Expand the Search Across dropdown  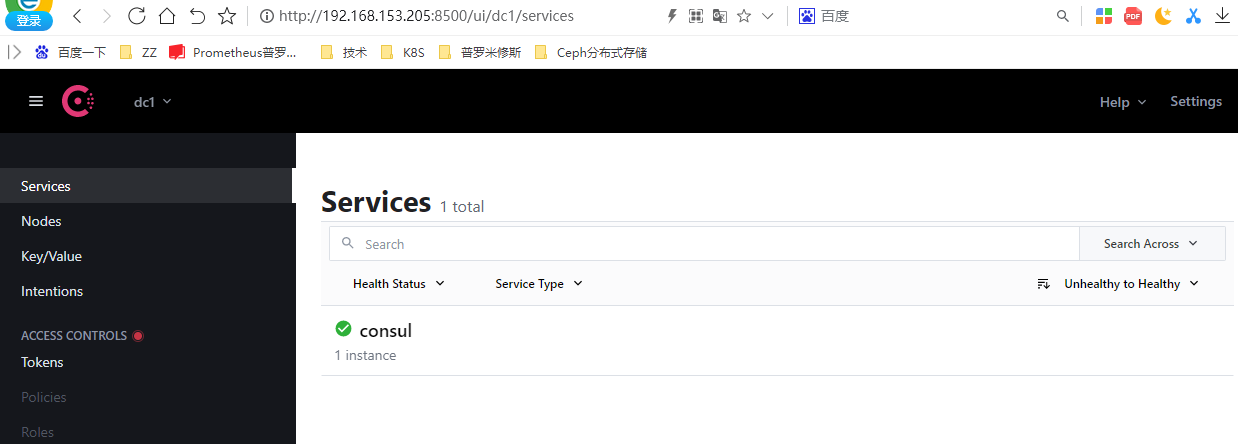coord(1152,243)
